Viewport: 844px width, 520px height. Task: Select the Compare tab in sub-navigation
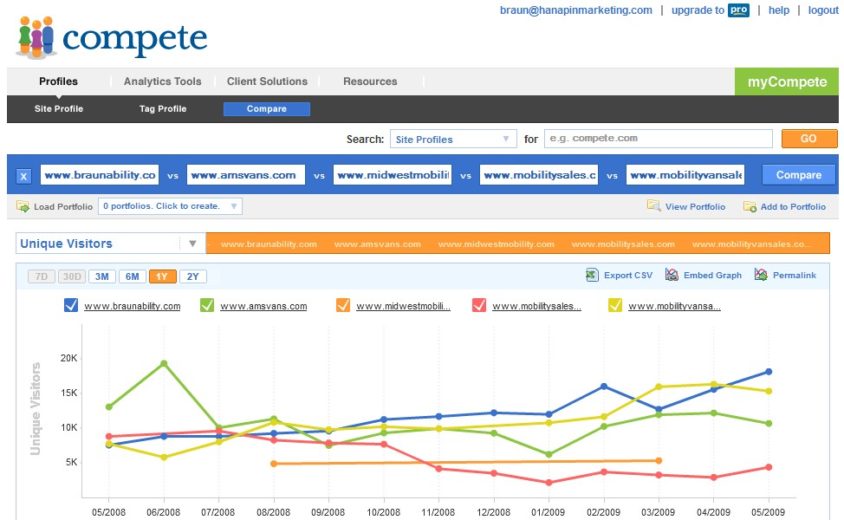click(x=266, y=109)
